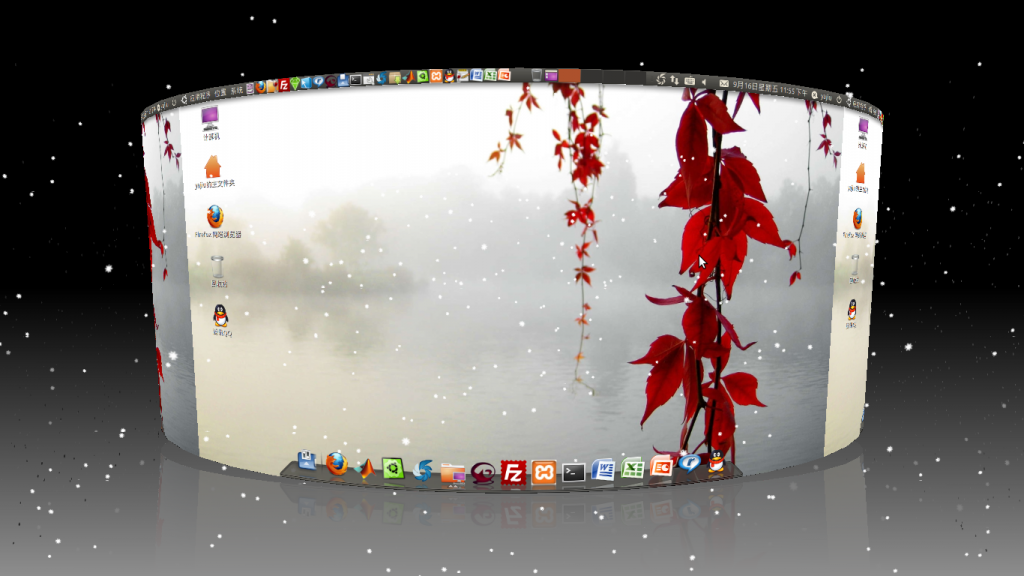Open the home folder desktop icon
This screenshot has width=1024, height=576.
click(x=213, y=167)
